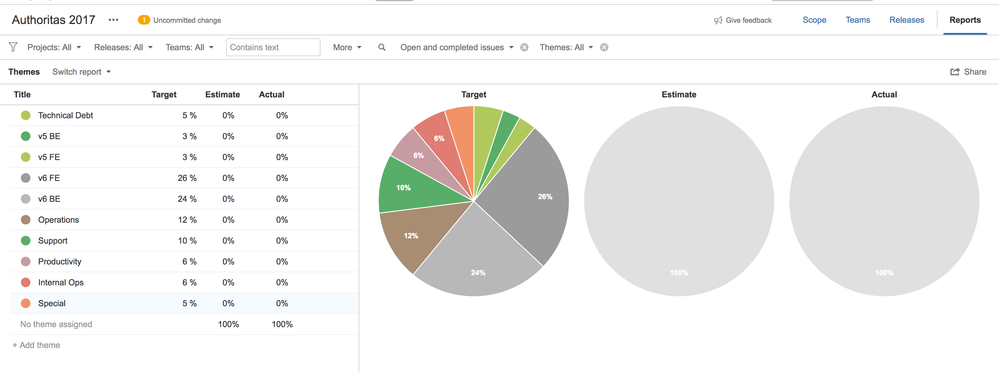
Task: Select the Productivity theme title
Action: point(60,262)
